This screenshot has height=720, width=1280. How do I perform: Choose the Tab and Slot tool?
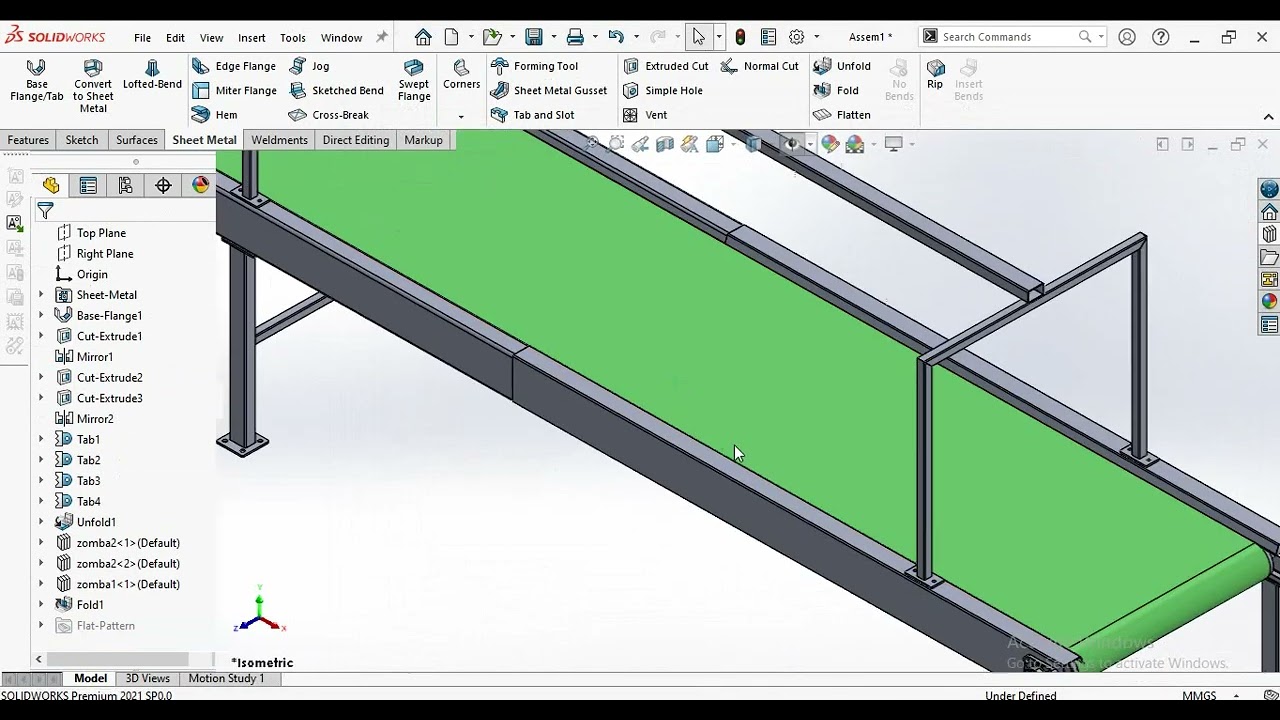[533, 115]
